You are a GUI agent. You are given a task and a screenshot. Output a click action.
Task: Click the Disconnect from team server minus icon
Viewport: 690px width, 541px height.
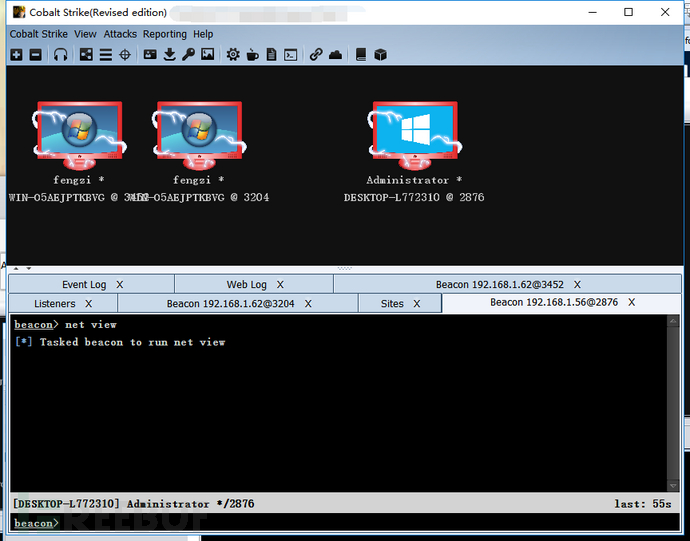tap(36, 55)
